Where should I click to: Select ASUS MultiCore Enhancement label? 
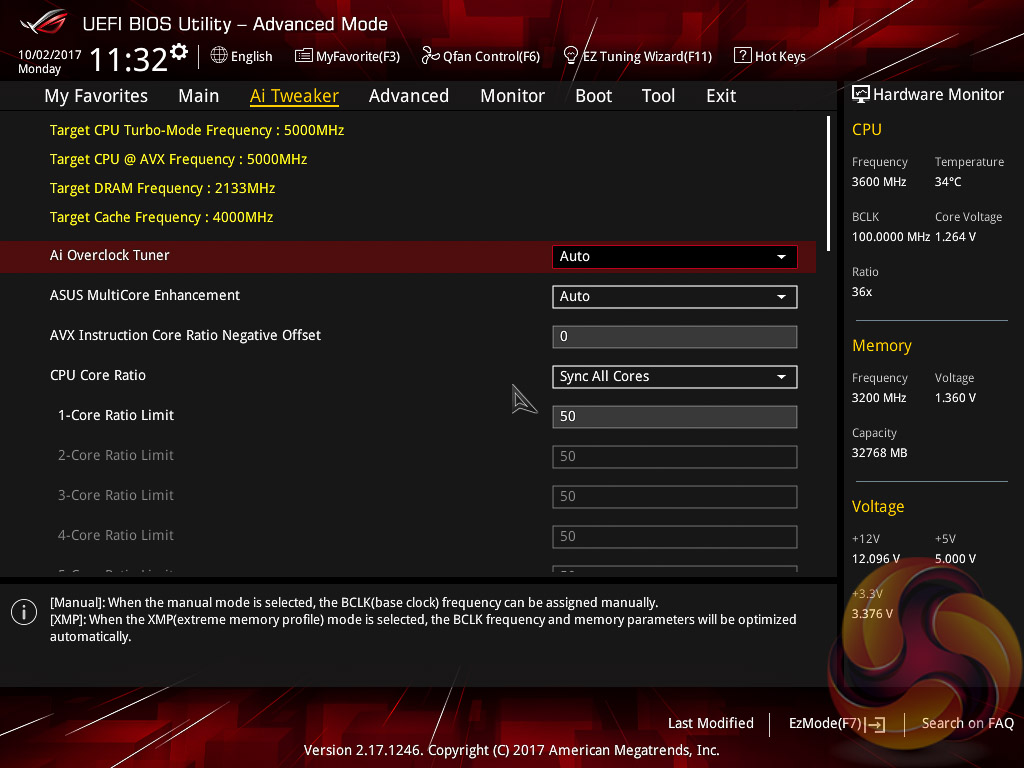point(144,295)
